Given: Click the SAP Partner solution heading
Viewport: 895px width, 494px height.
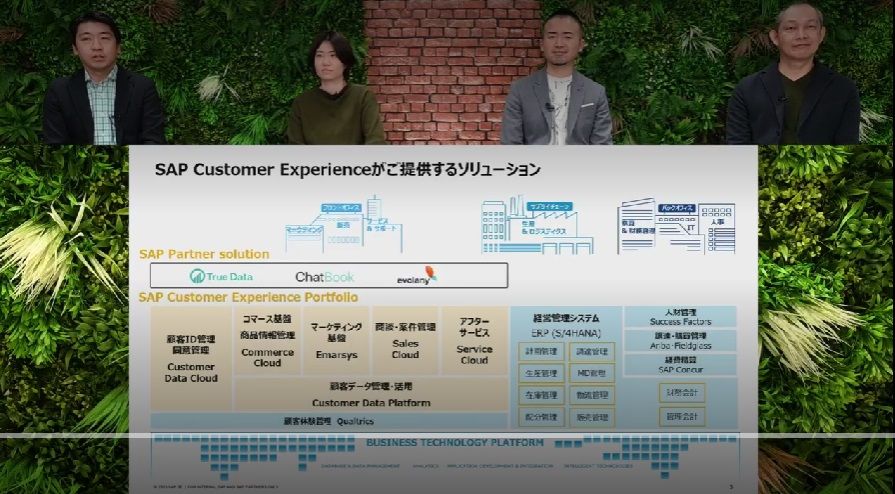Looking at the screenshot, I should click(x=204, y=254).
